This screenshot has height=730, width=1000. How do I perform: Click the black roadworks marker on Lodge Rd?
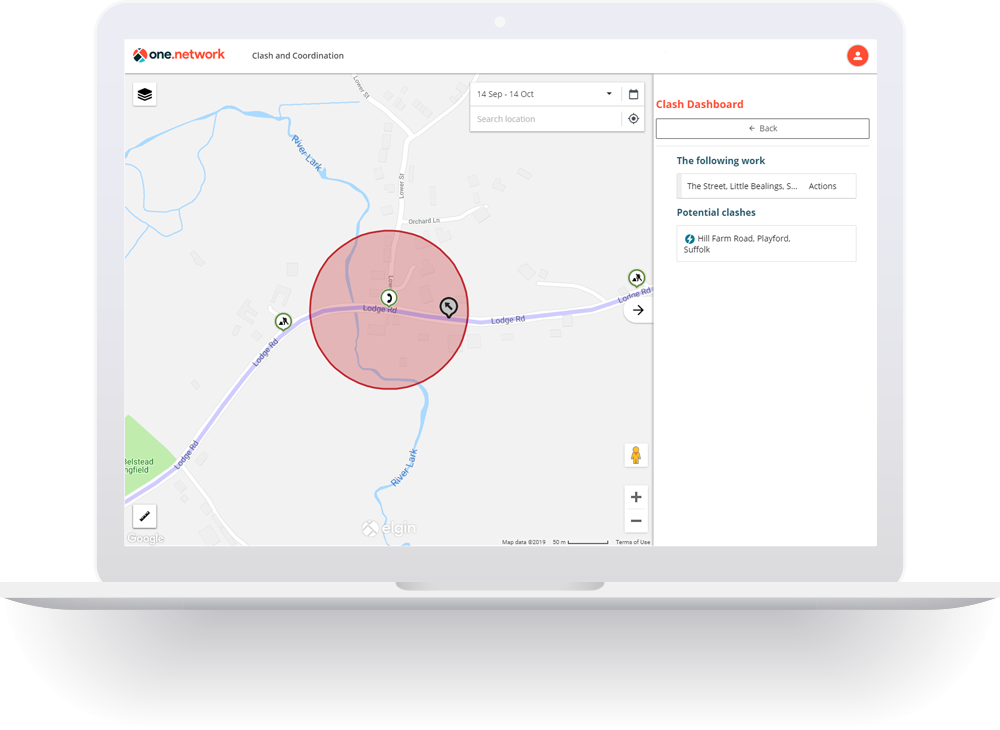pyautogui.click(x=449, y=306)
